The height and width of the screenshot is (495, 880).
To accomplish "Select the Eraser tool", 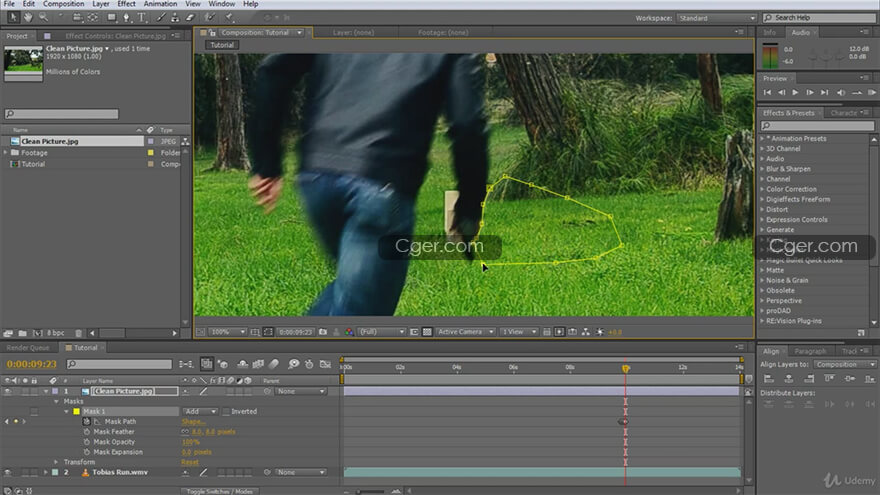I will [192, 17].
